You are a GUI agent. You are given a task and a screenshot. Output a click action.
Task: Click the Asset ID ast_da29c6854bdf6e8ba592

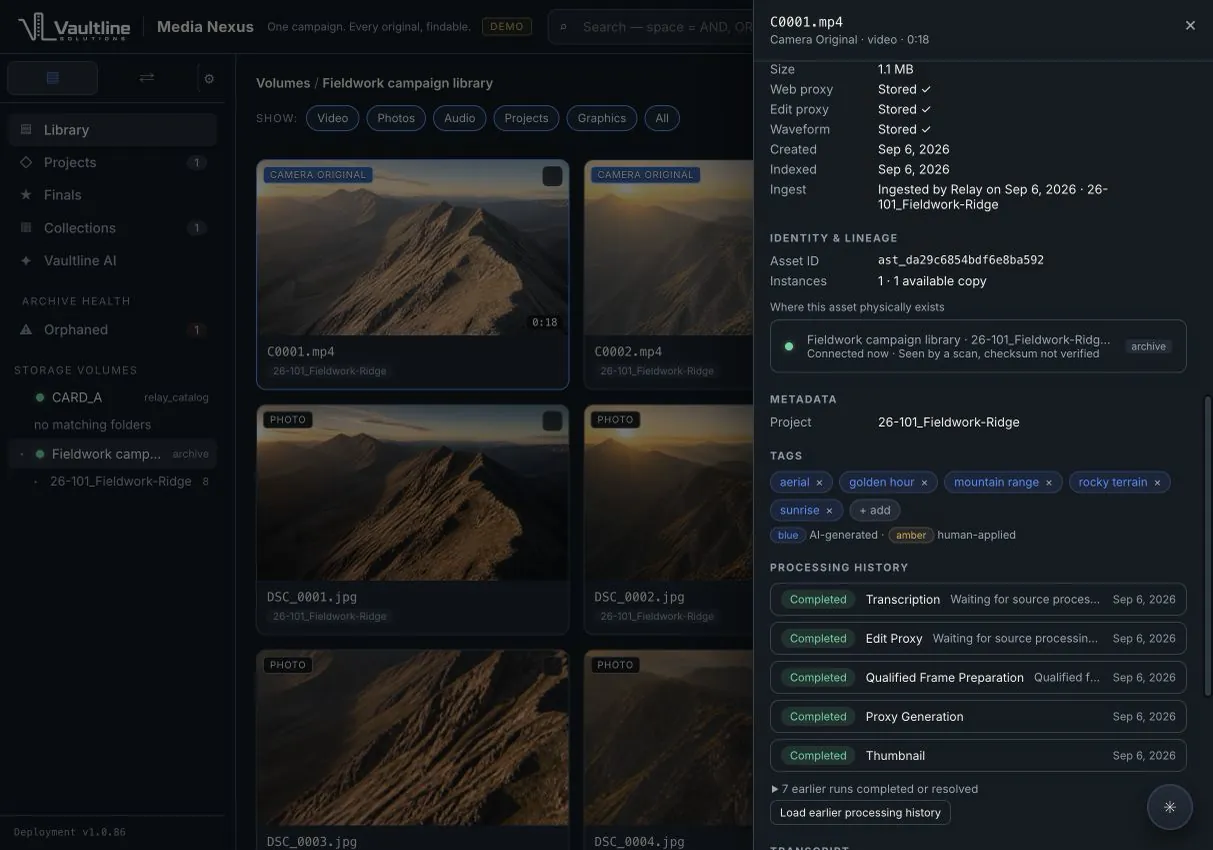961,260
